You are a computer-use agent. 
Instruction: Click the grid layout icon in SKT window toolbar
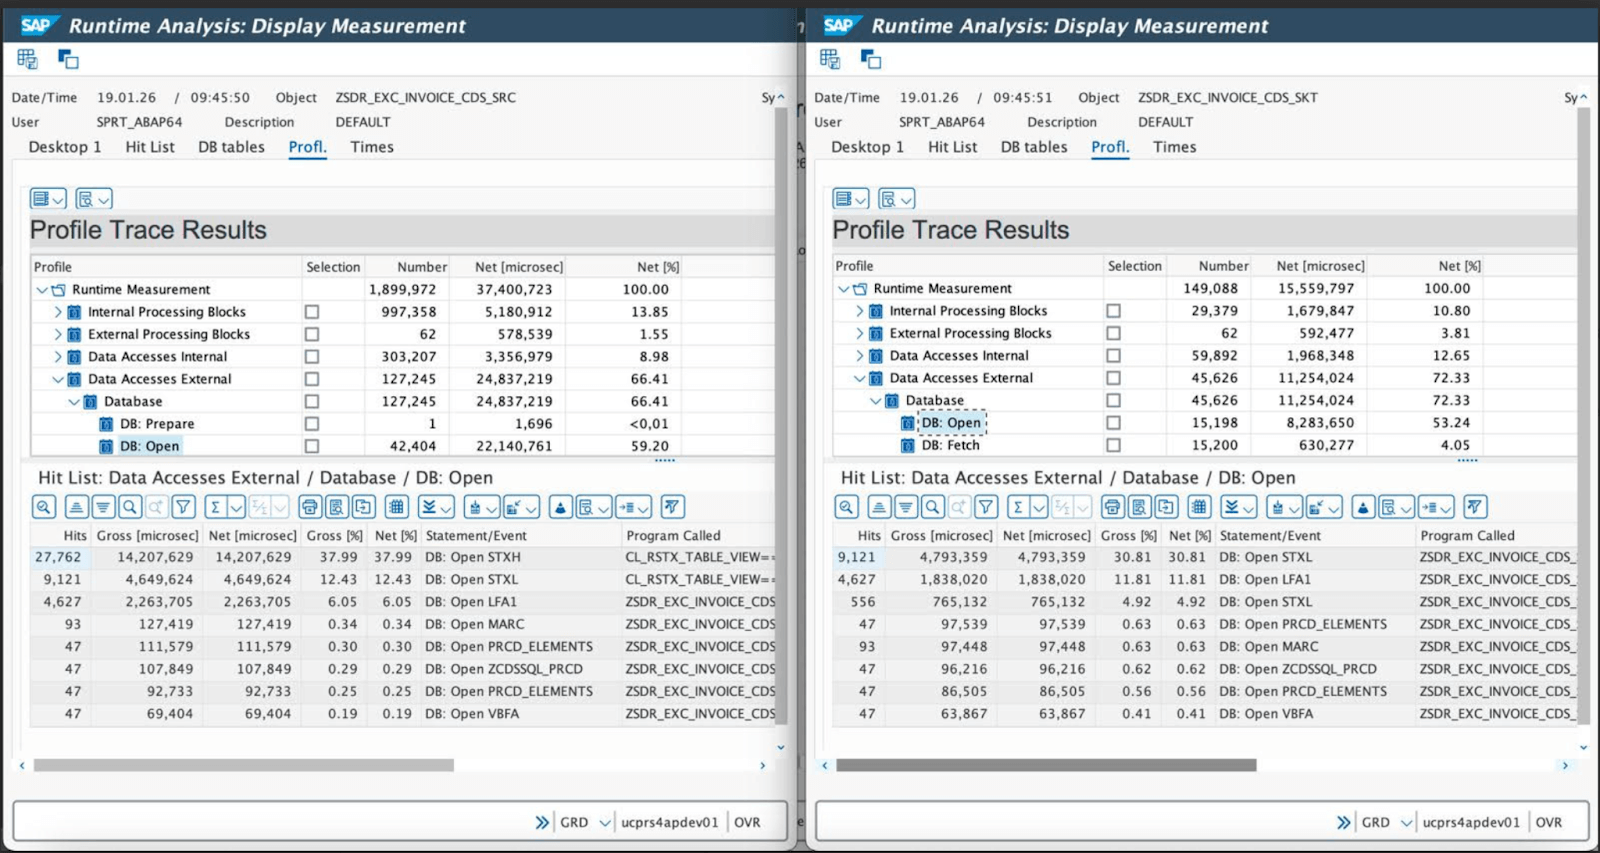(x=1199, y=507)
